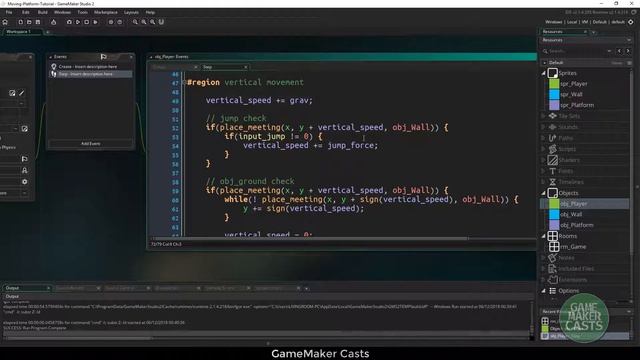
Task: Add a new workspace with plus tab
Action: [48, 32]
